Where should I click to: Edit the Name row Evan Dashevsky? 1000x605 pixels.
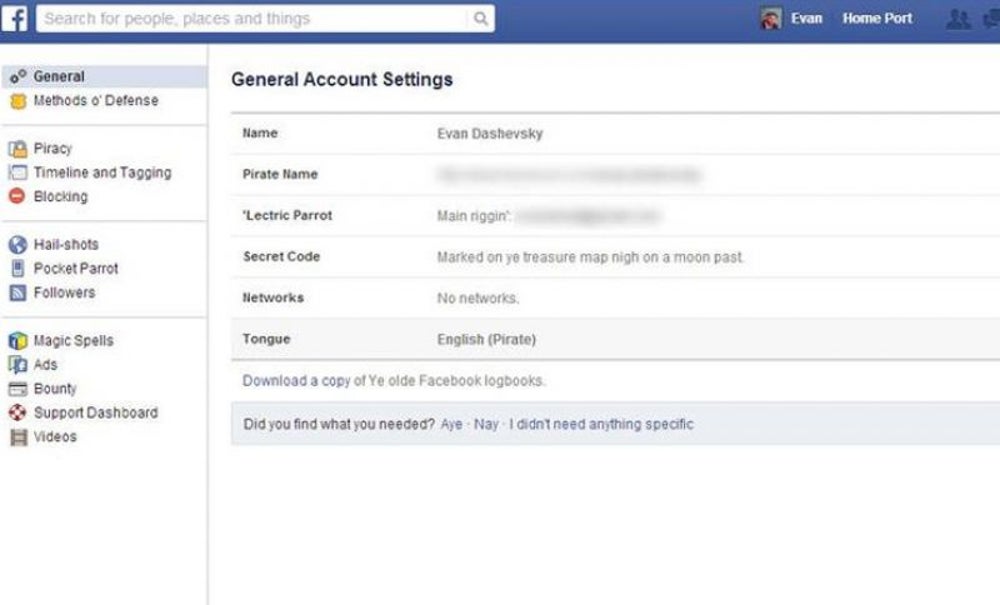615,133
